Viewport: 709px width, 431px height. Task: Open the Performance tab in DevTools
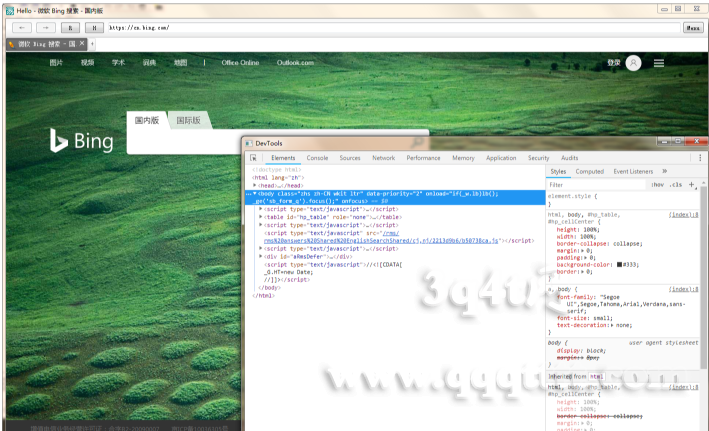(x=423, y=158)
